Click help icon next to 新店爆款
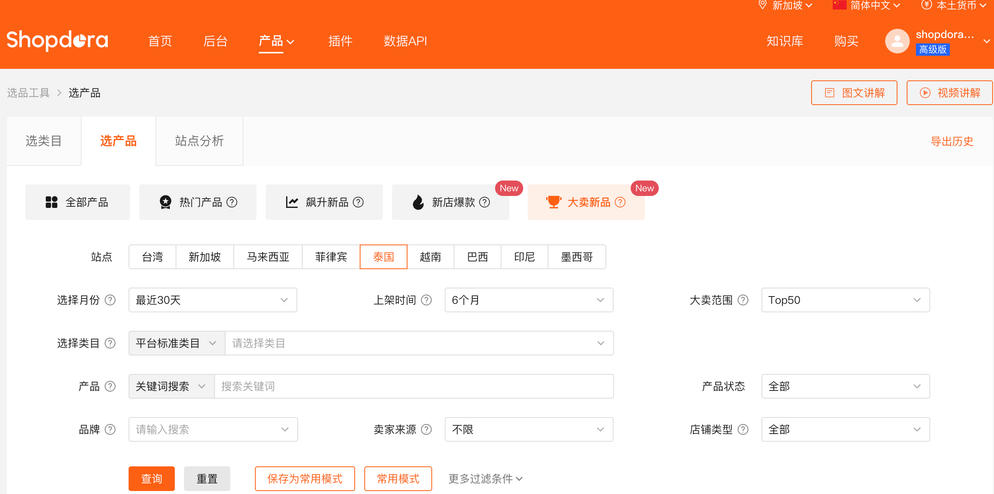Image resolution: width=994 pixels, height=494 pixels. tap(484, 202)
